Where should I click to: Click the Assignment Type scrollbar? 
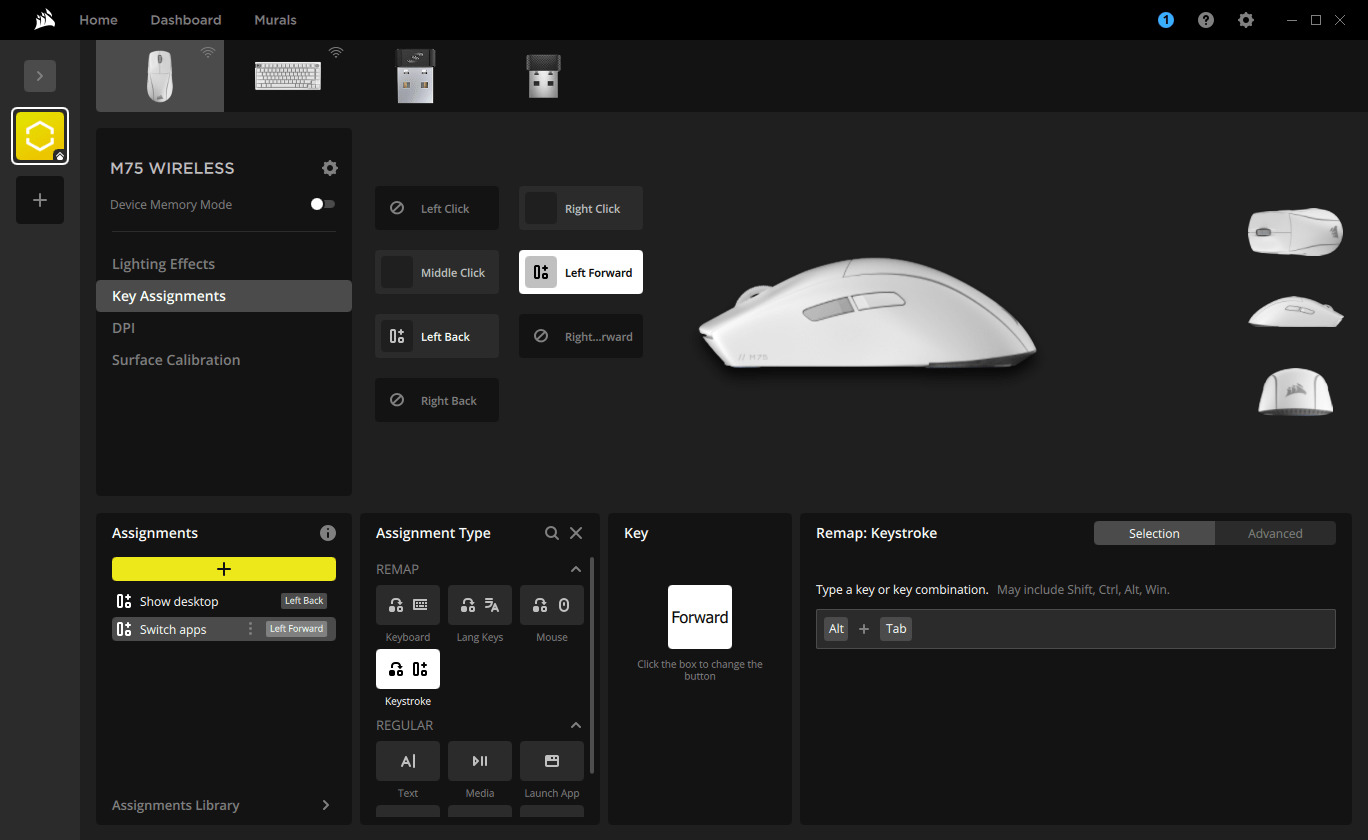pos(592,665)
